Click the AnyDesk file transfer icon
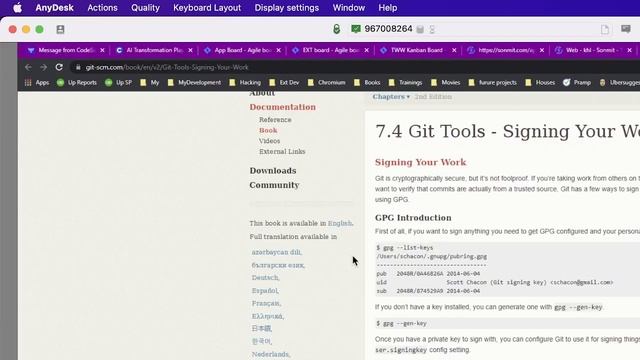Viewport: 640px width, 360px height. pyautogui.click(x=605, y=29)
